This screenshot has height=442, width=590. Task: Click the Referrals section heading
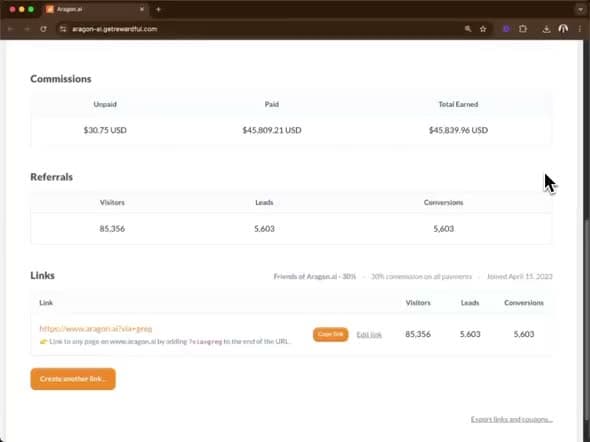pyautogui.click(x=52, y=177)
